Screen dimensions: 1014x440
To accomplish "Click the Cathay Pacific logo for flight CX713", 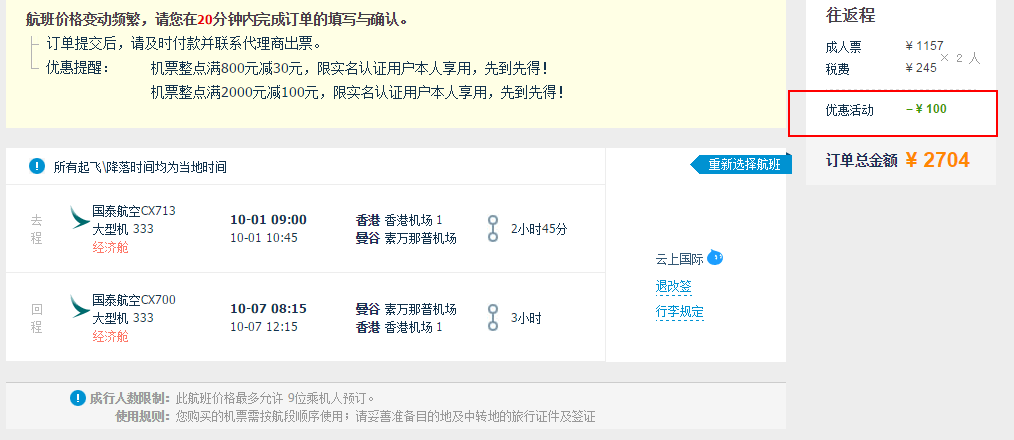I will (80, 217).
